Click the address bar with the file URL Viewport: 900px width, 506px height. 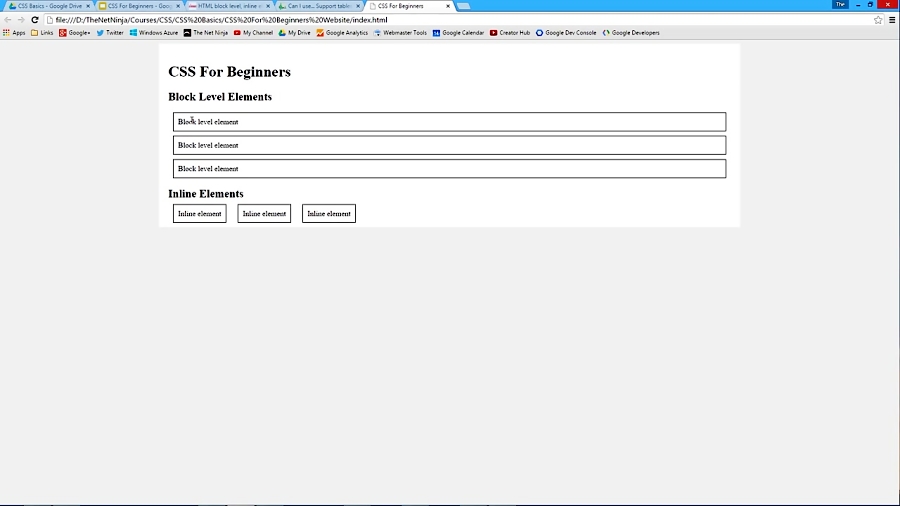[459, 20]
